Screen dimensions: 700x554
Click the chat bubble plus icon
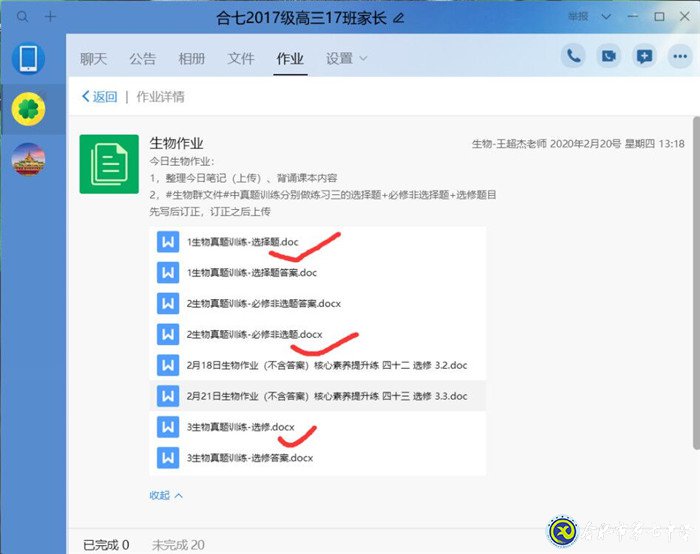point(644,56)
